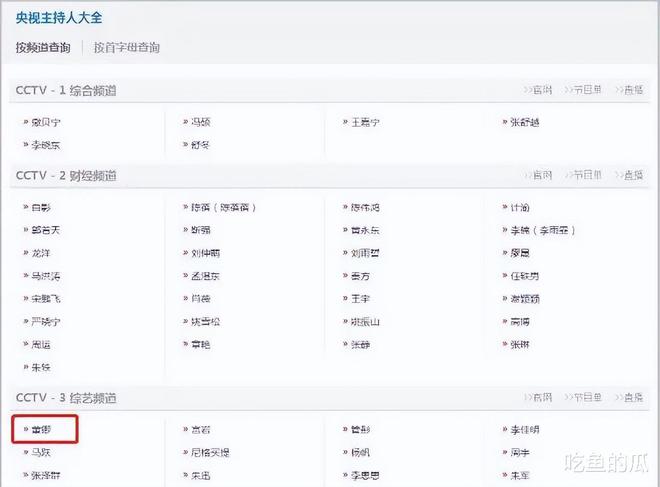
Task: Open host 舒冬 under CCTV-1
Action: (x=201, y=145)
